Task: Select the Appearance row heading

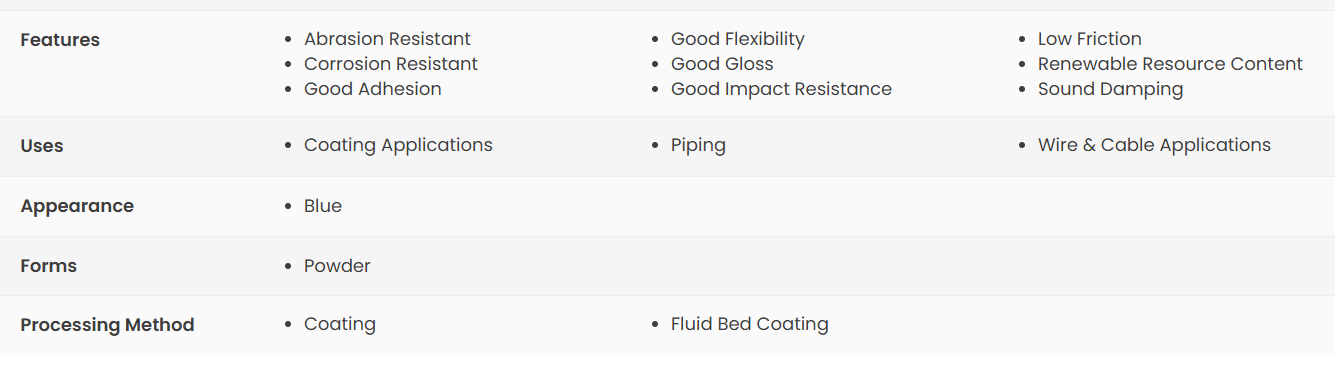Action: (x=77, y=206)
